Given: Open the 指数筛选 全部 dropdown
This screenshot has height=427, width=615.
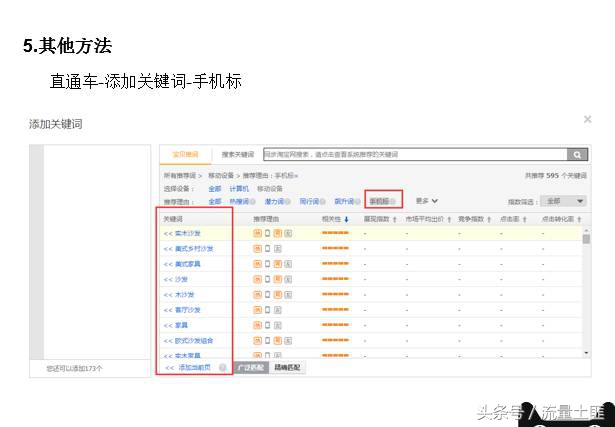Looking at the screenshot, I should tap(563, 201).
